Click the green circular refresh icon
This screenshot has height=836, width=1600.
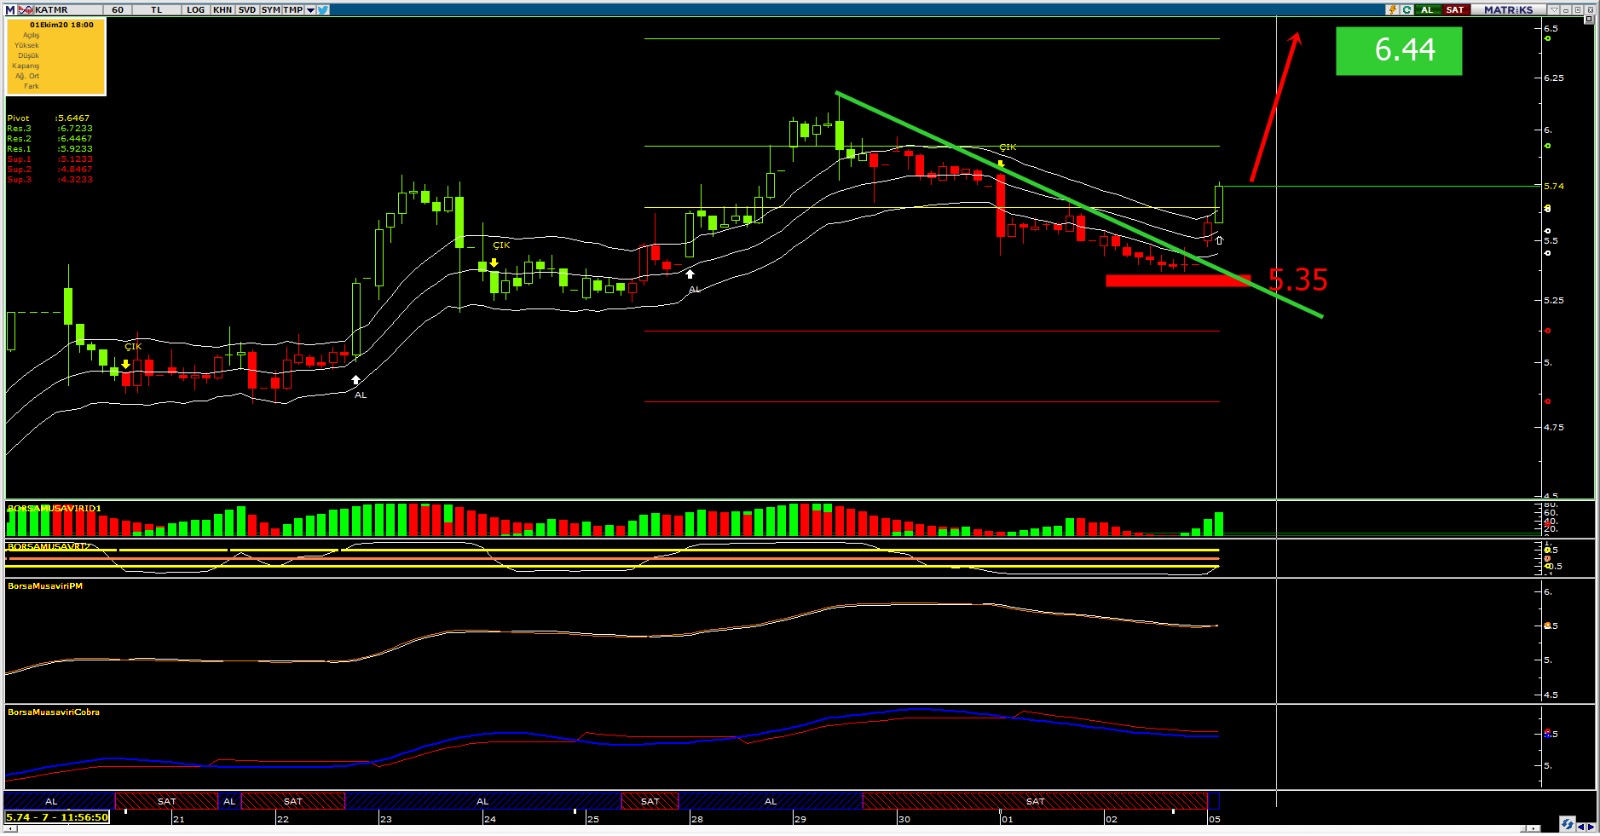click(x=1407, y=9)
